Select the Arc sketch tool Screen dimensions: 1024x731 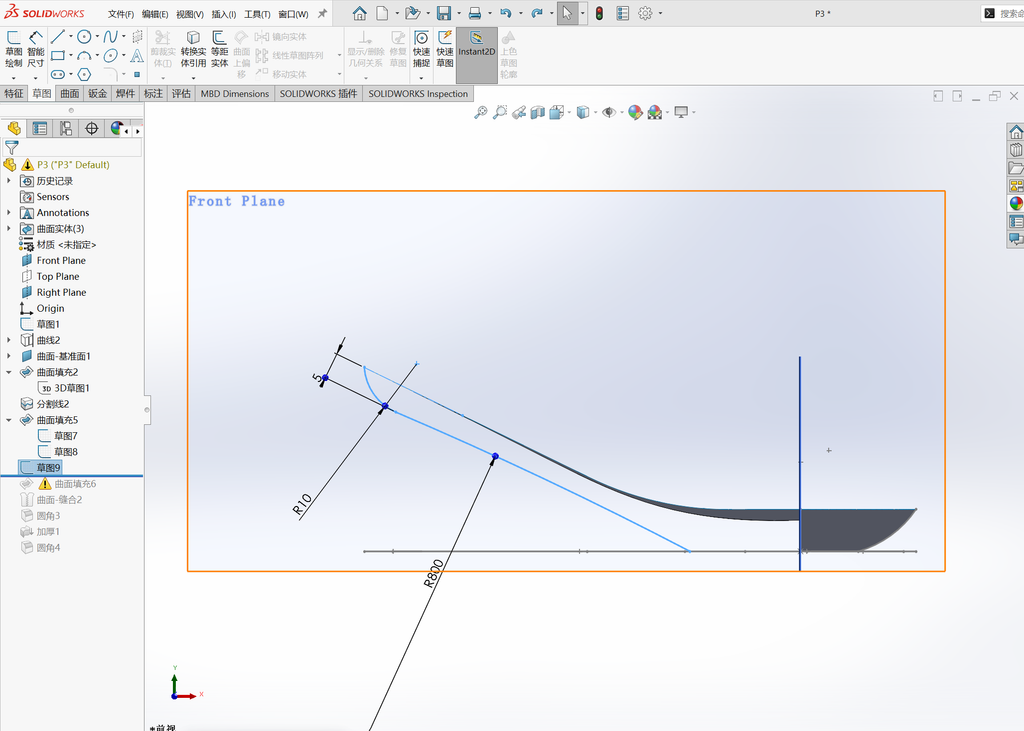pyautogui.click(x=84, y=56)
